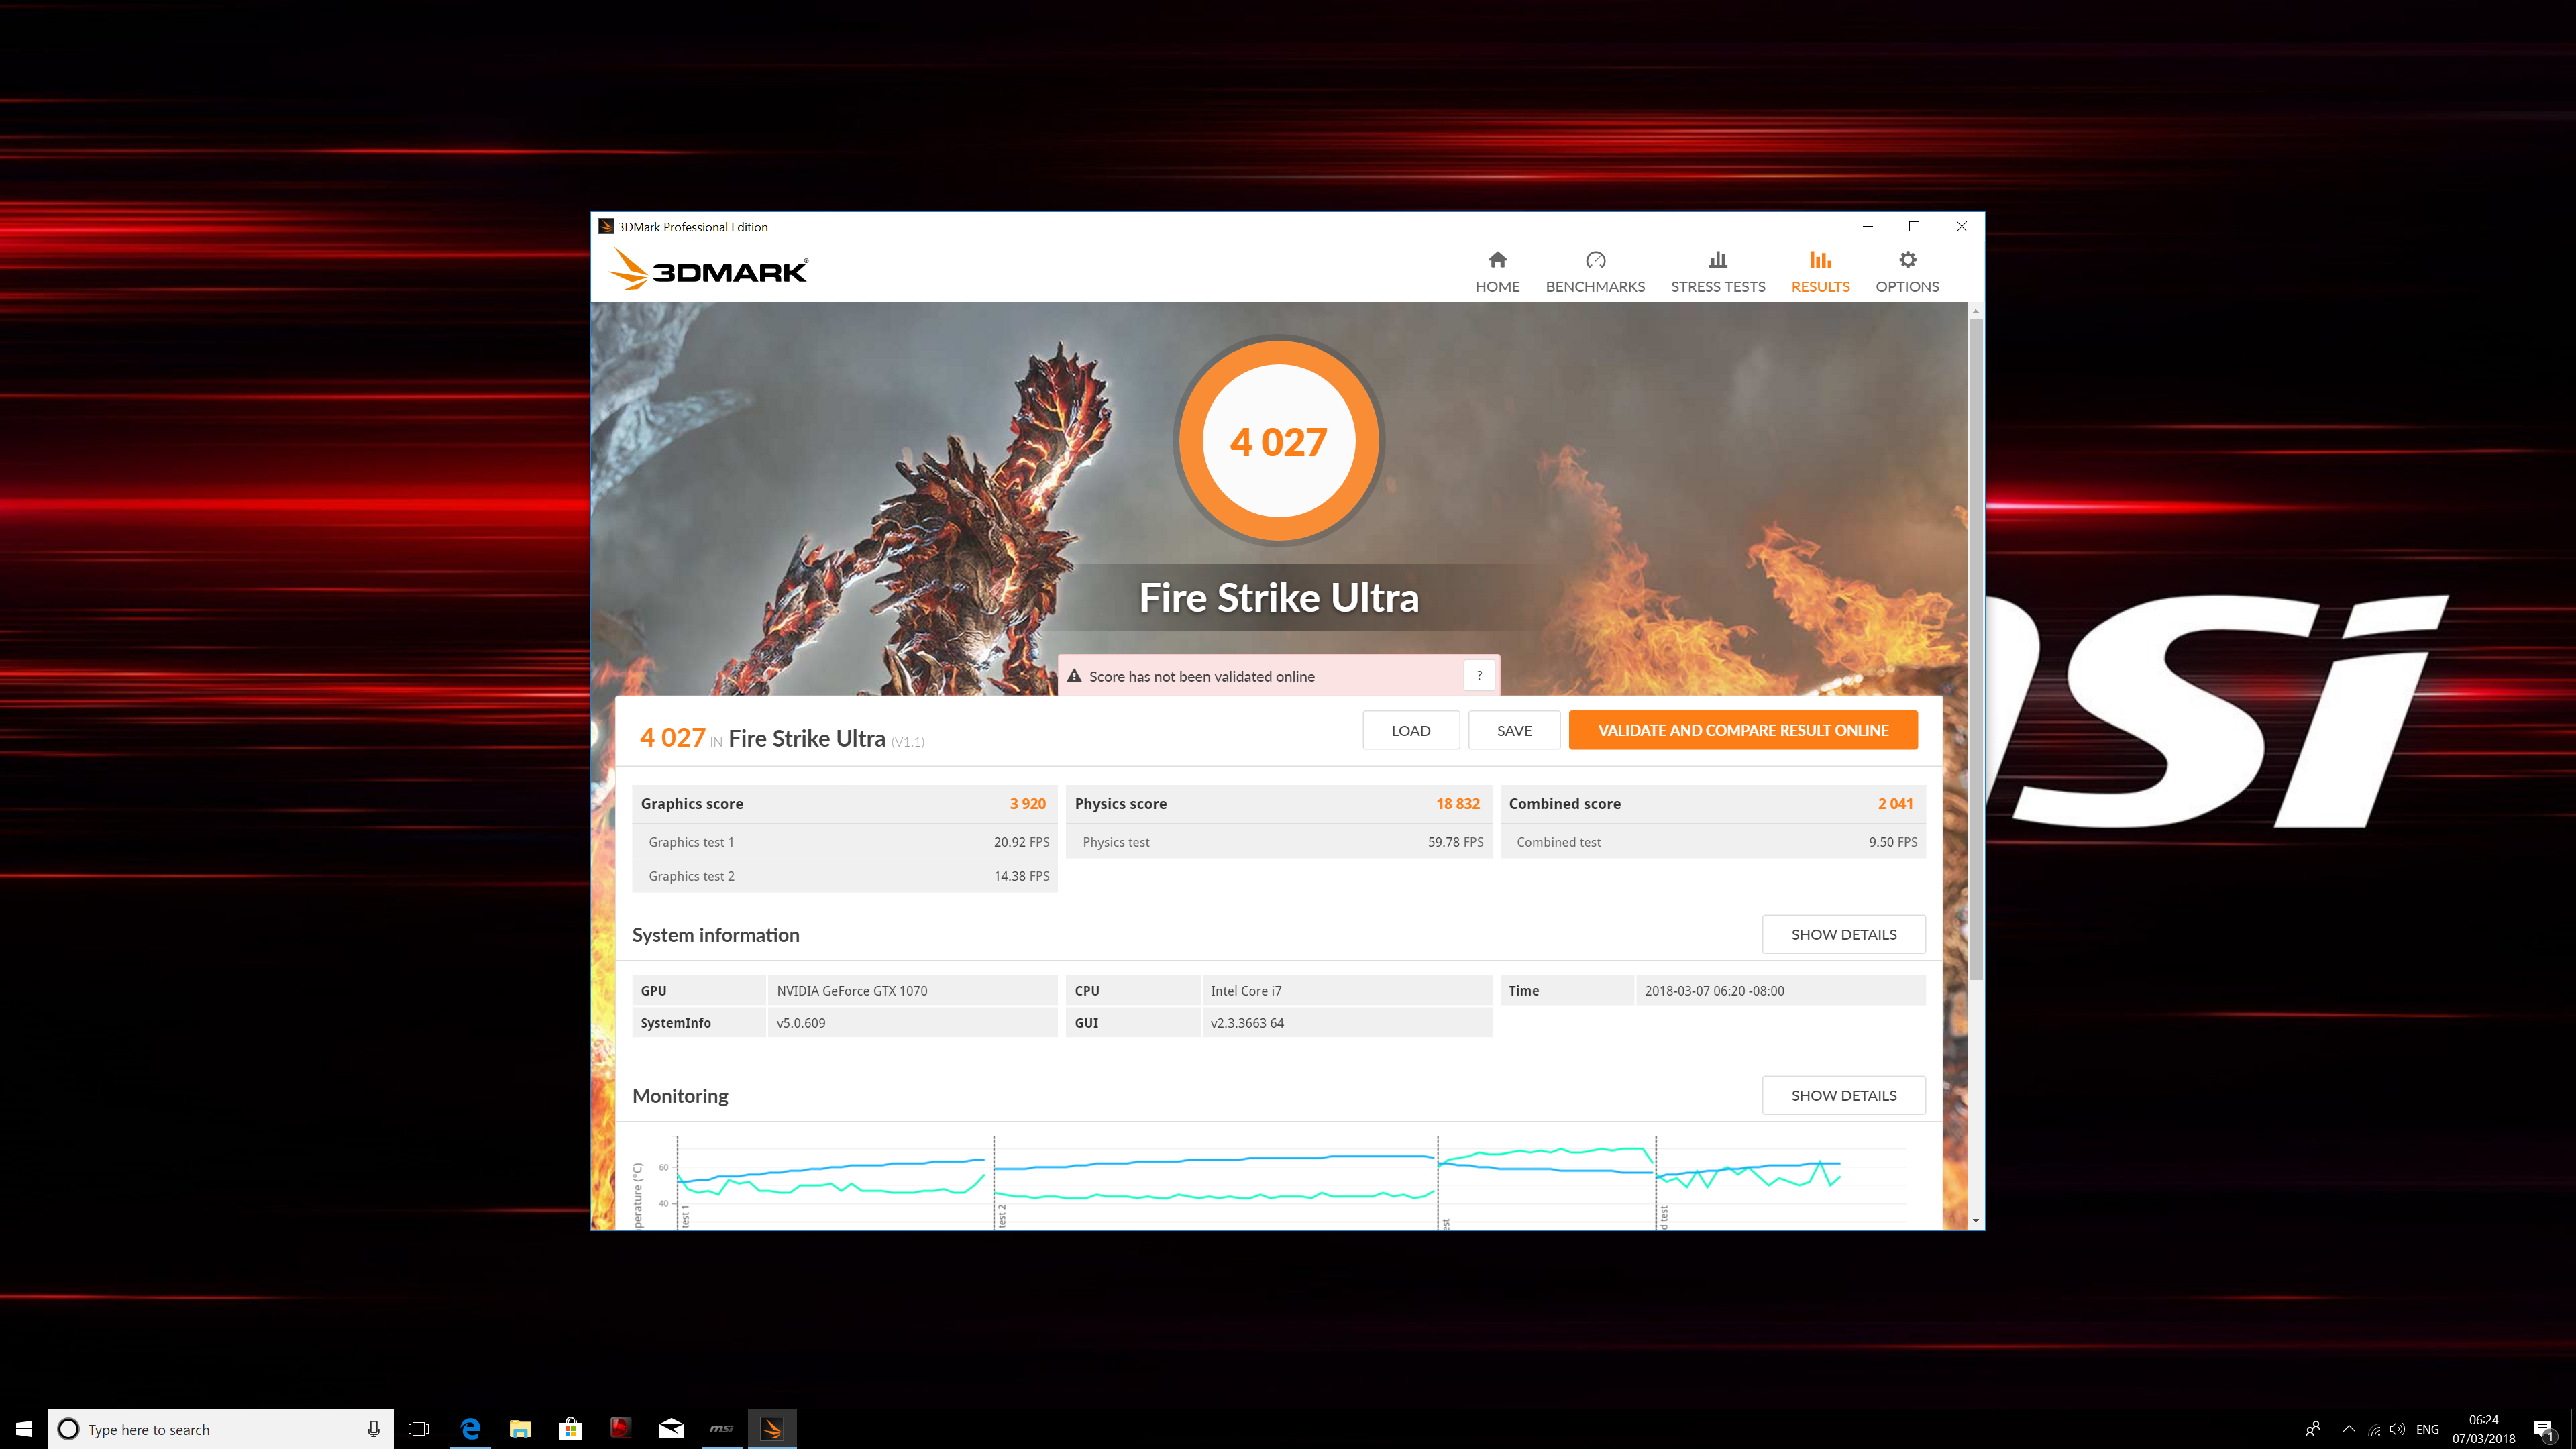
Task: Open File Explorer from taskbar
Action: (x=520, y=1428)
